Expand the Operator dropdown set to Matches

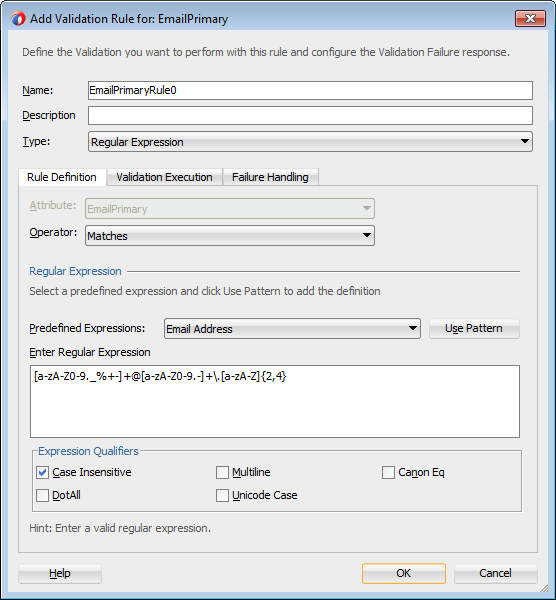click(x=230, y=236)
